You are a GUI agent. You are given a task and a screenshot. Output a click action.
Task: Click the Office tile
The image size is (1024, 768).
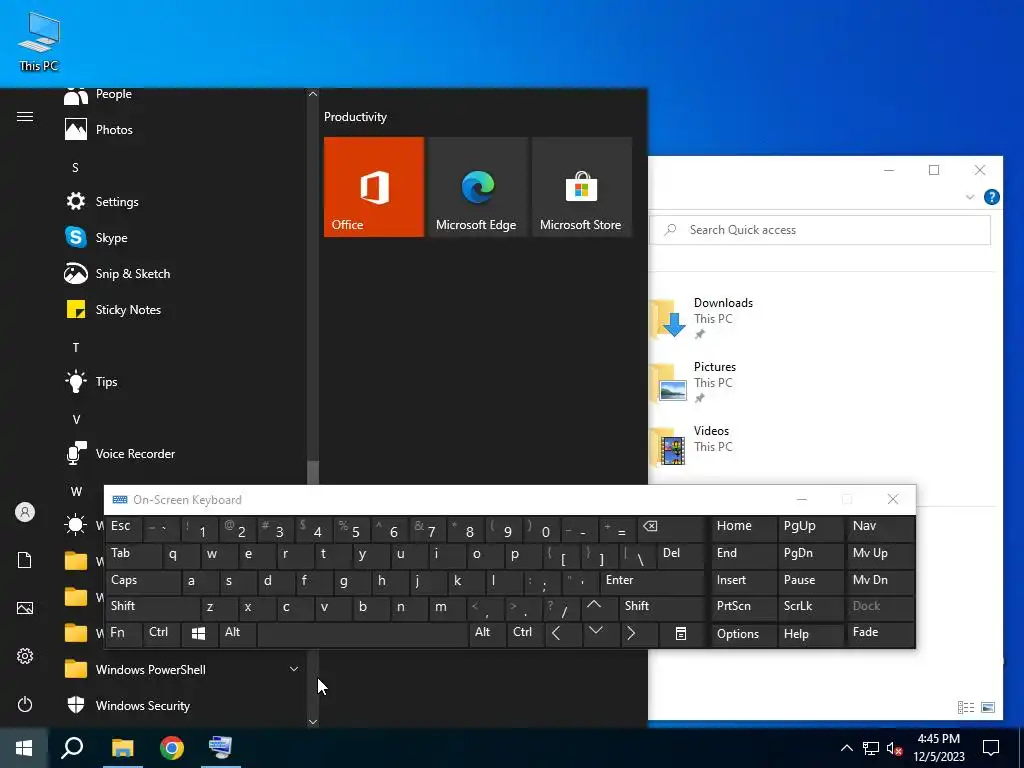pos(374,187)
